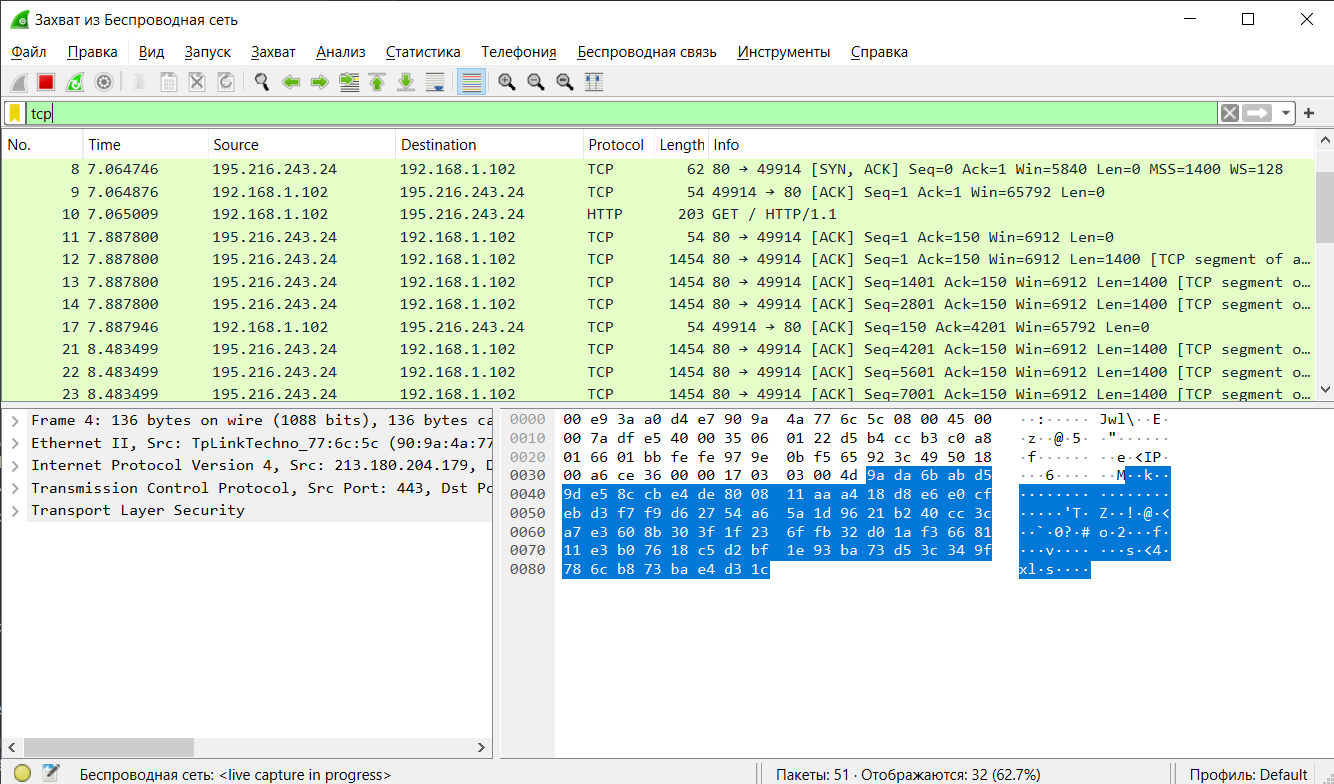Screen dimensions: 1334x784
Task: Click the yellow filter bookmark icon
Action: 15,113
